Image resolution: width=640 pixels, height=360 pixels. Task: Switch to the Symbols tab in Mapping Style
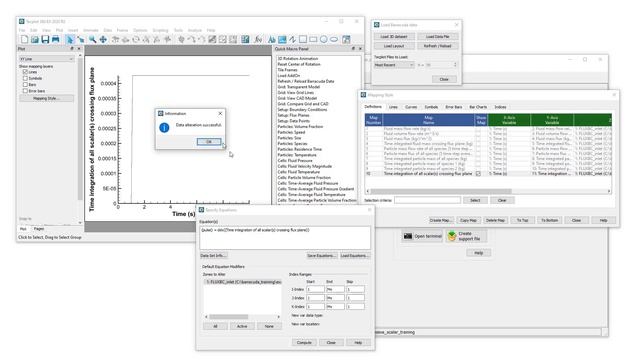pyautogui.click(x=431, y=107)
